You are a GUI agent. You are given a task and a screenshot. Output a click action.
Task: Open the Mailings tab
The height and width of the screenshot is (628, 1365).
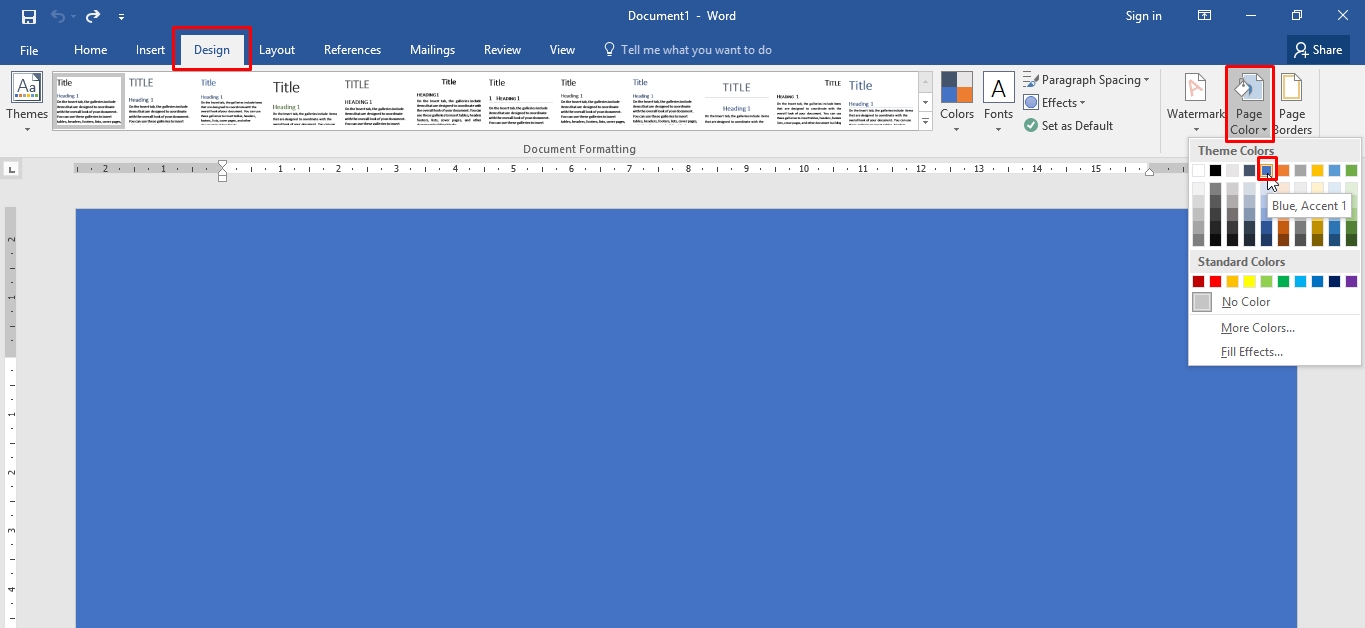tap(432, 49)
